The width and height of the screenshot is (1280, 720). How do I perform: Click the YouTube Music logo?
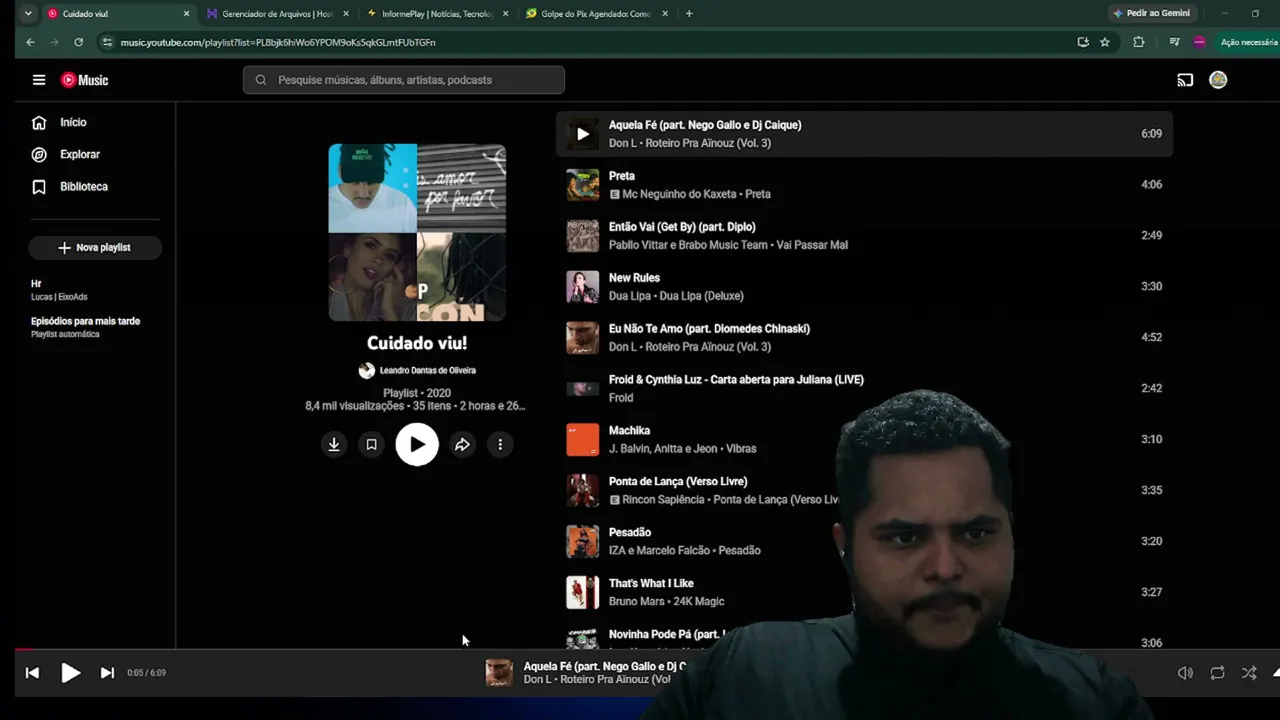(84, 80)
